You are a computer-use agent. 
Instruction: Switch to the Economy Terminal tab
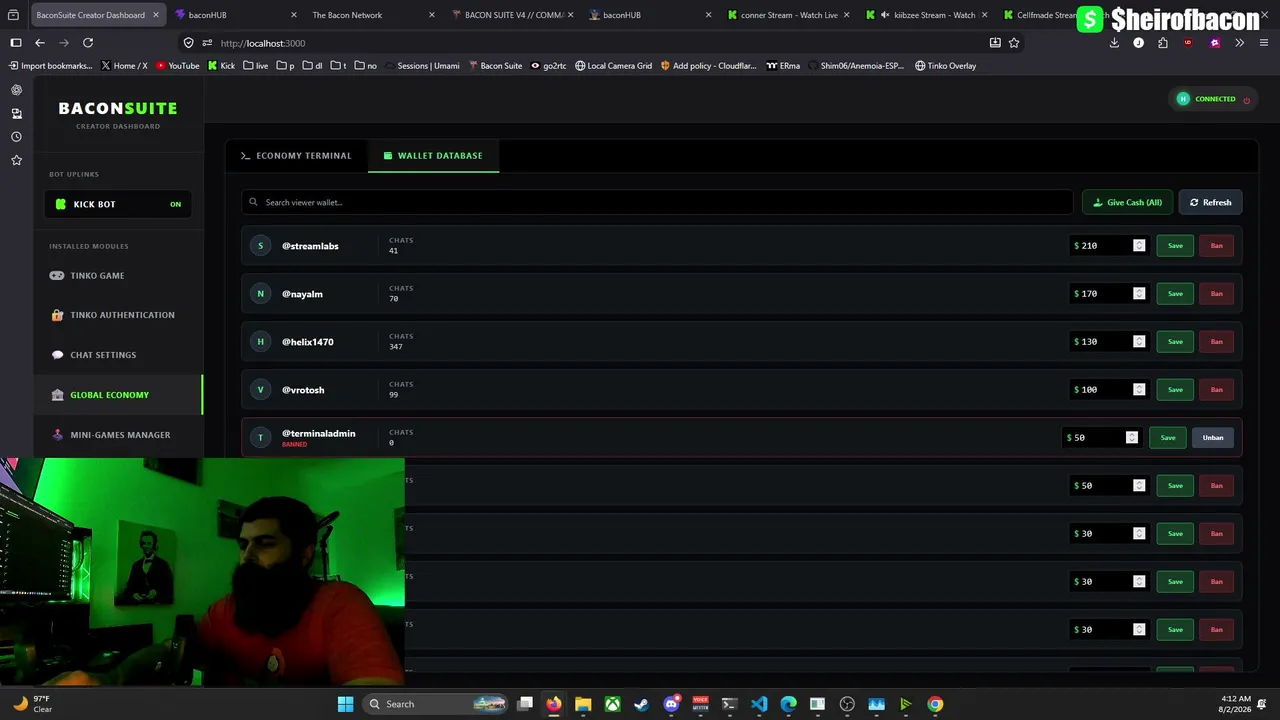[x=296, y=156]
